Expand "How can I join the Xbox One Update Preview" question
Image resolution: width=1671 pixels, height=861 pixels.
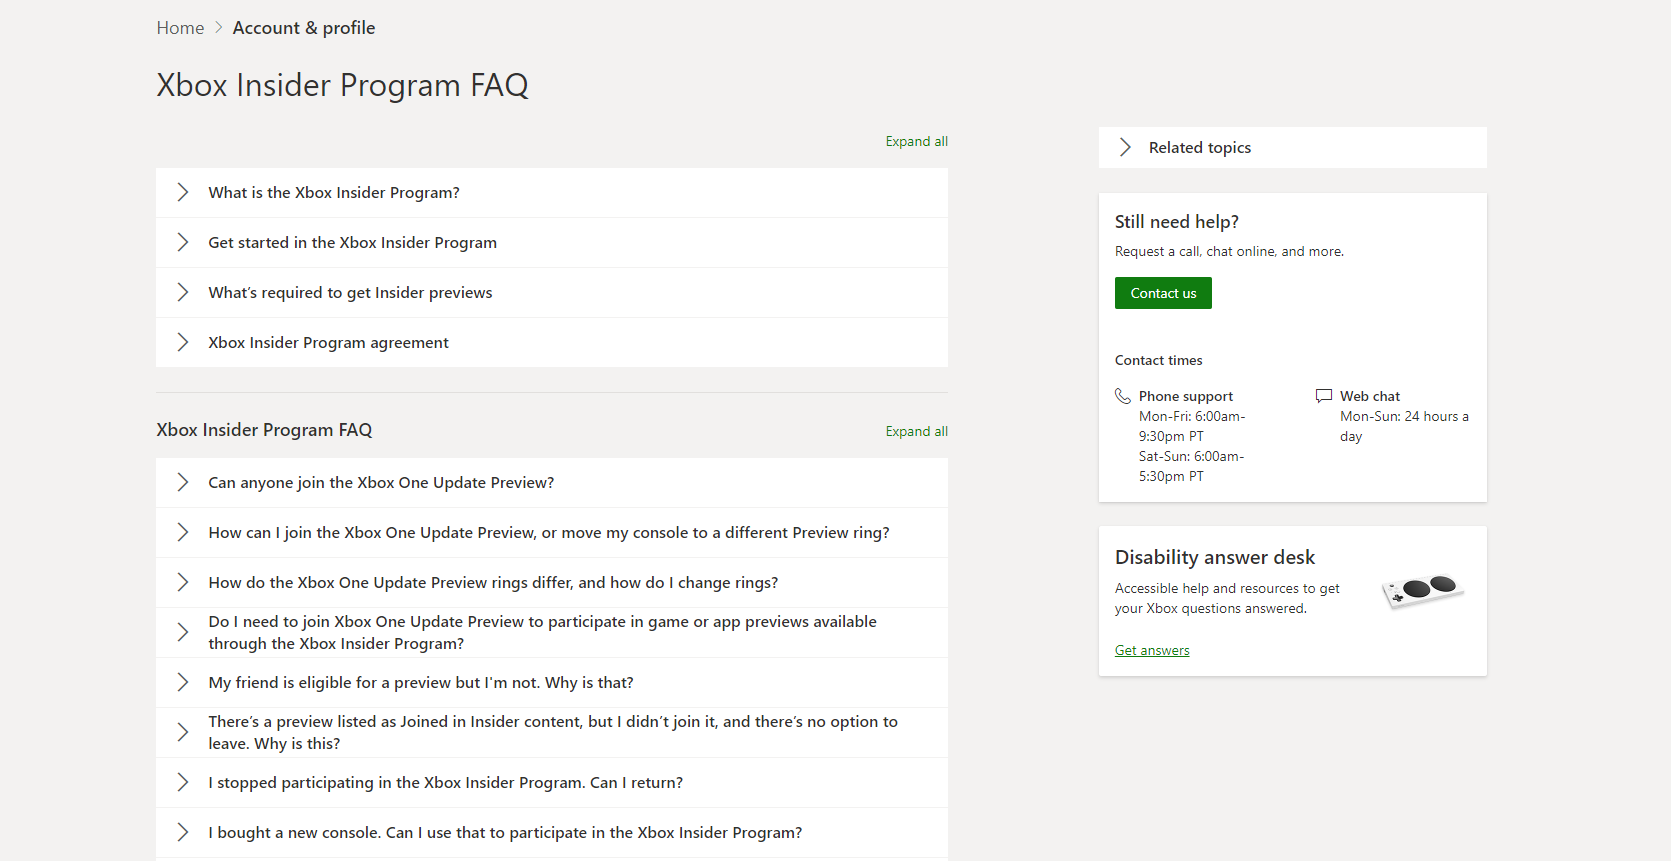[552, 533]
